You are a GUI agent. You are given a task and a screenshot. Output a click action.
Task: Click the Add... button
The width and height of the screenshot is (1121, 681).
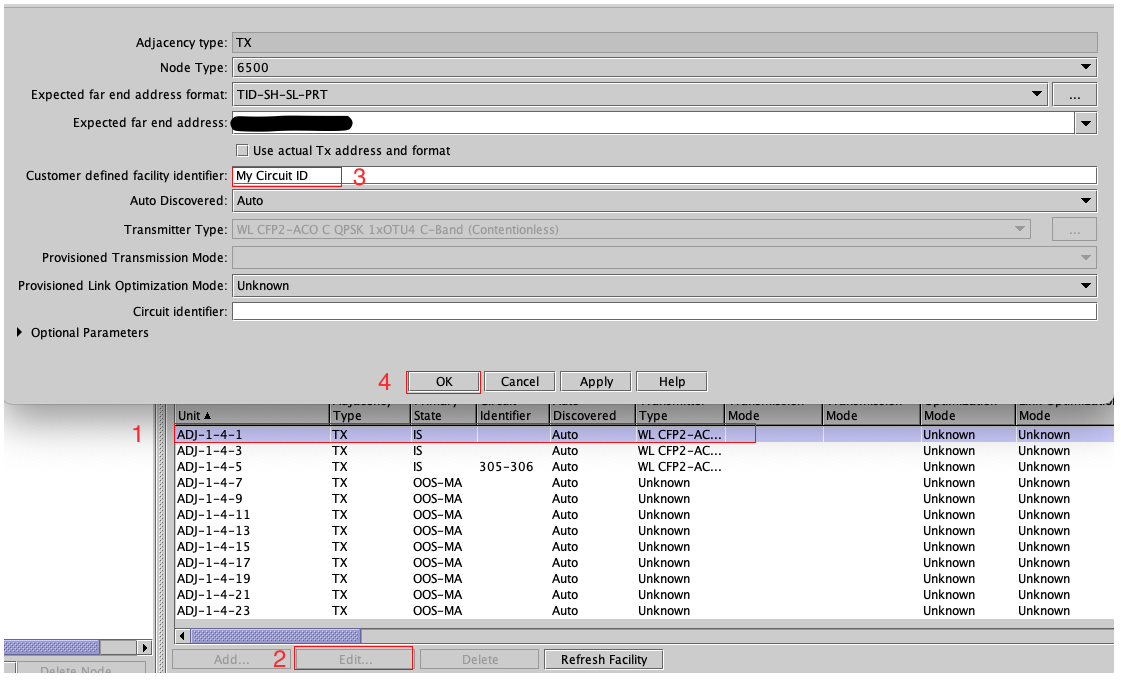point(232,660)
